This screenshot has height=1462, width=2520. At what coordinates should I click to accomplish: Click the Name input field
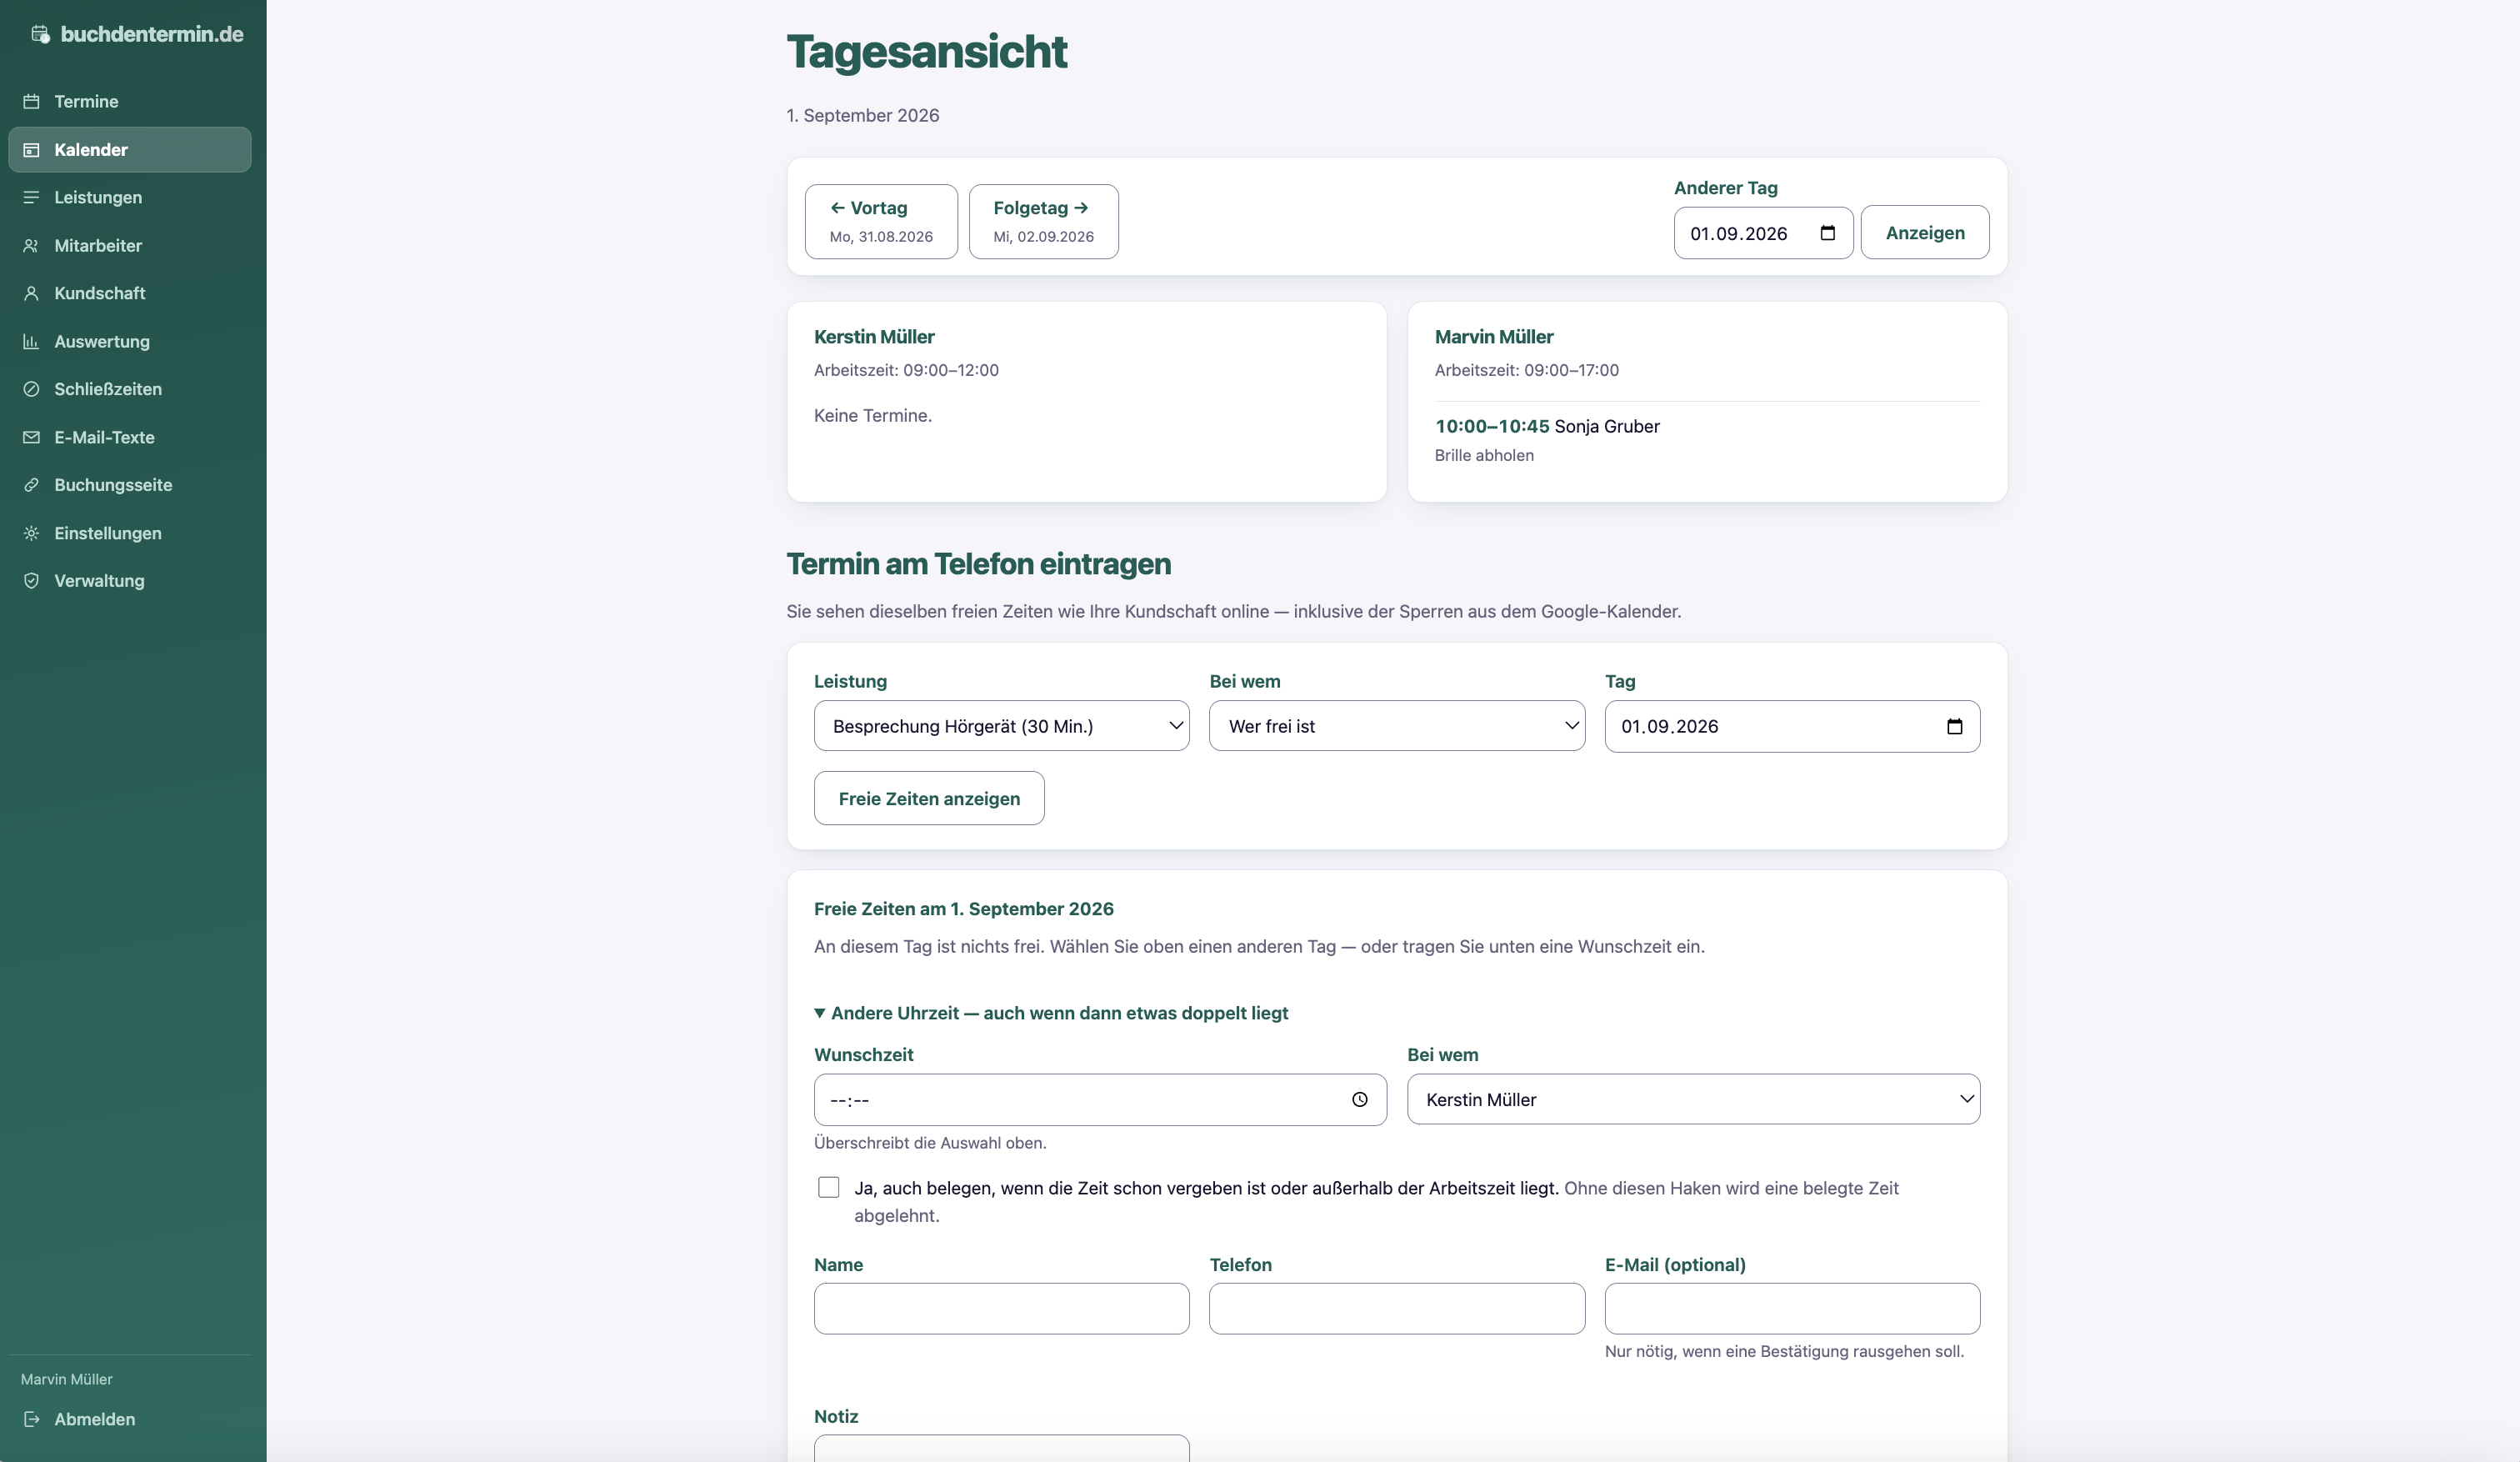point(1001,1308)
